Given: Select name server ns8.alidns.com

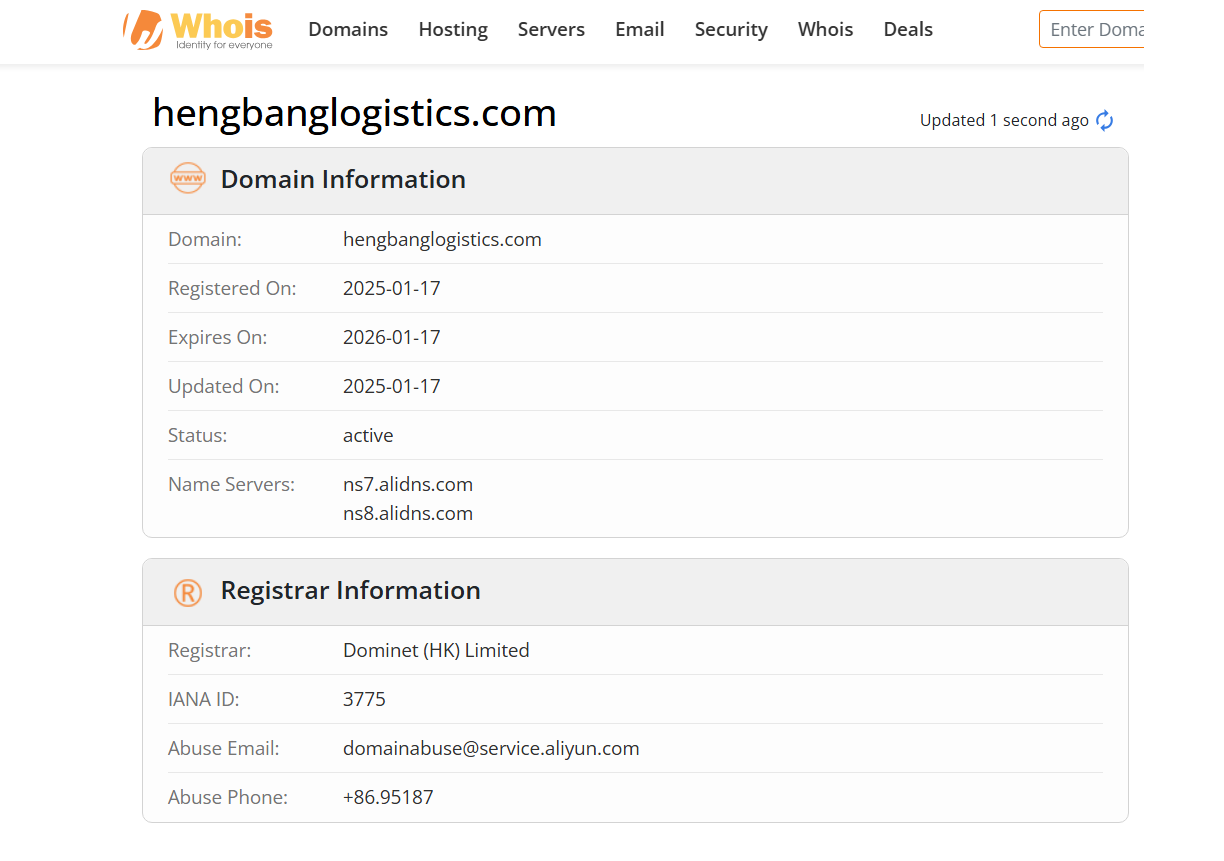Looking at the screenshot, I should click(x=408, y=513).
